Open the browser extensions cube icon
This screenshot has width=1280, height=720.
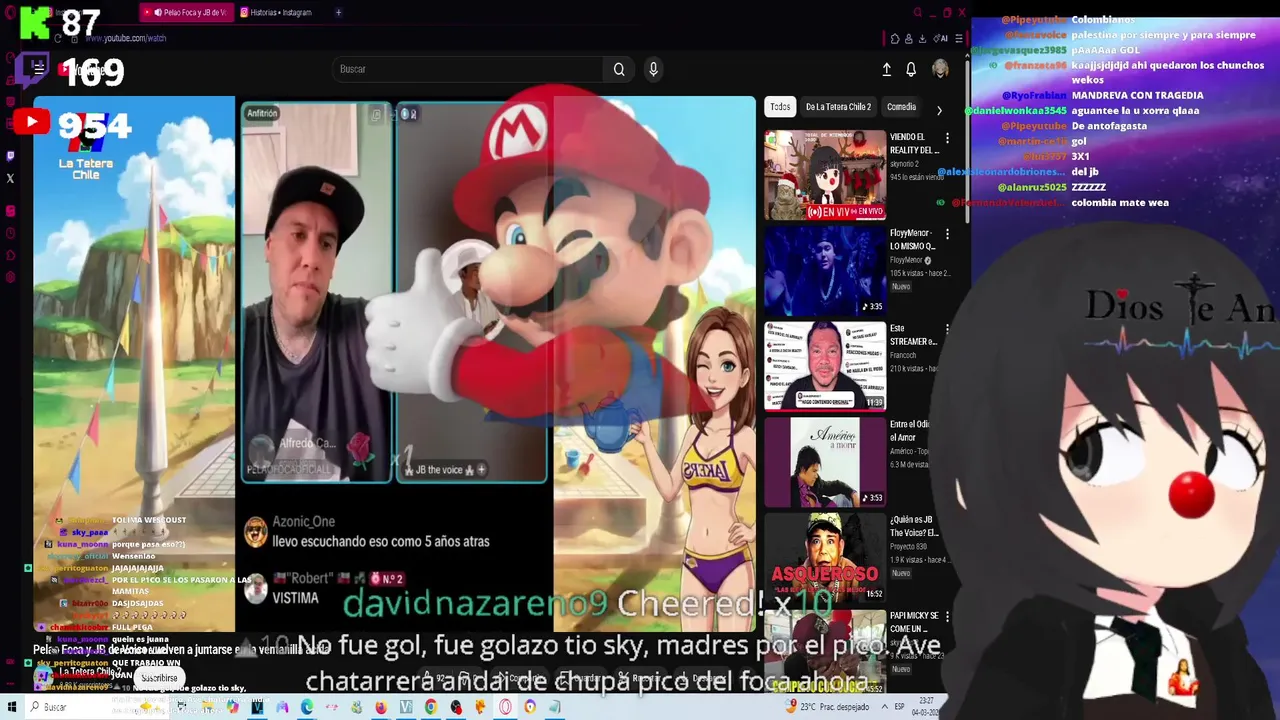pos(895,38)
